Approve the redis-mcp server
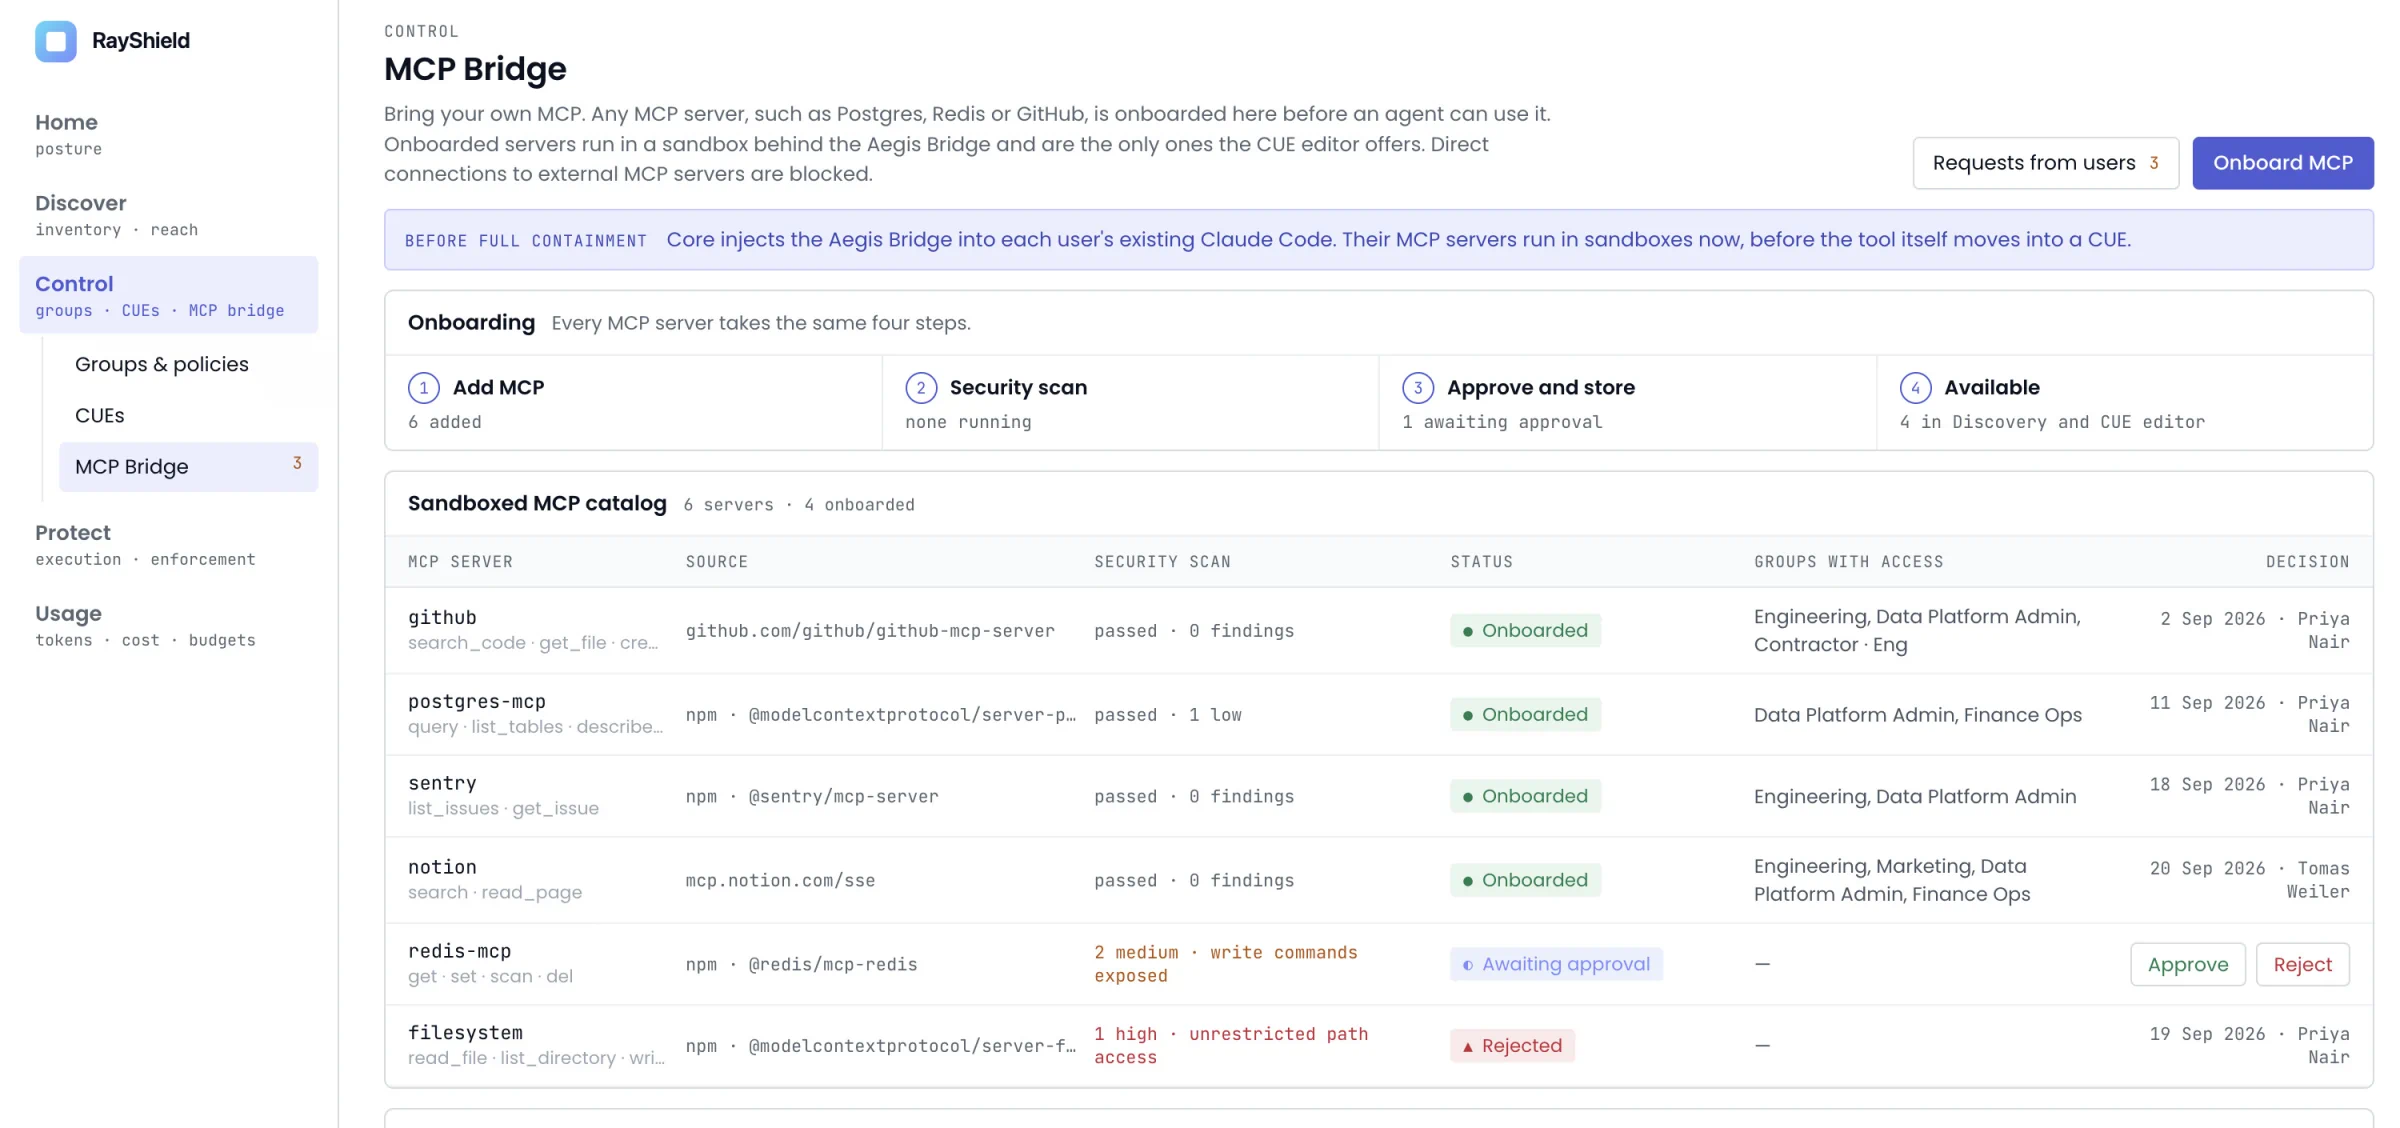The height and width of the screenshot is (1128, 2400). click(2187, 964)
